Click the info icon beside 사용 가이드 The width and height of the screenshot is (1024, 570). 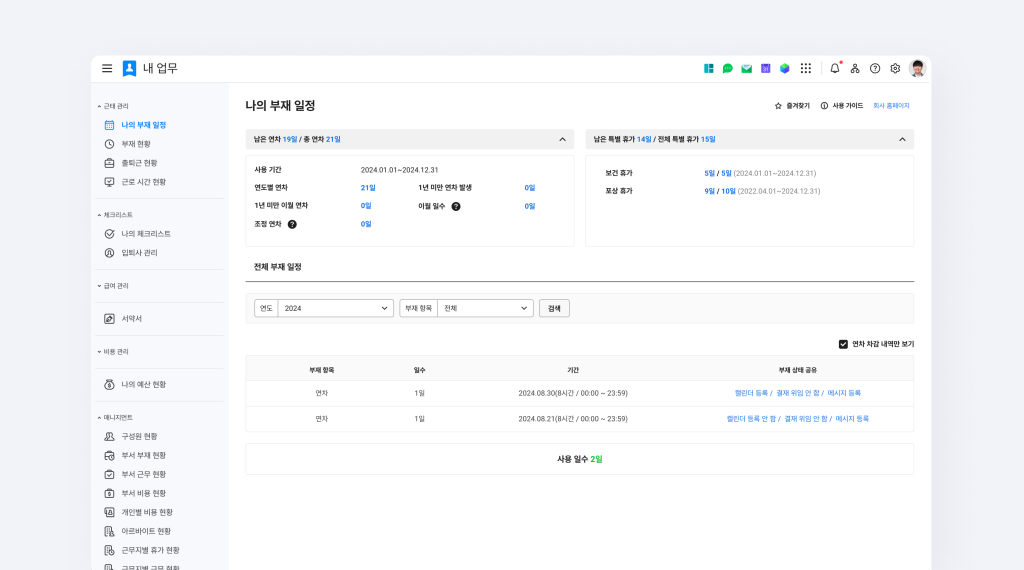(824, 106)
